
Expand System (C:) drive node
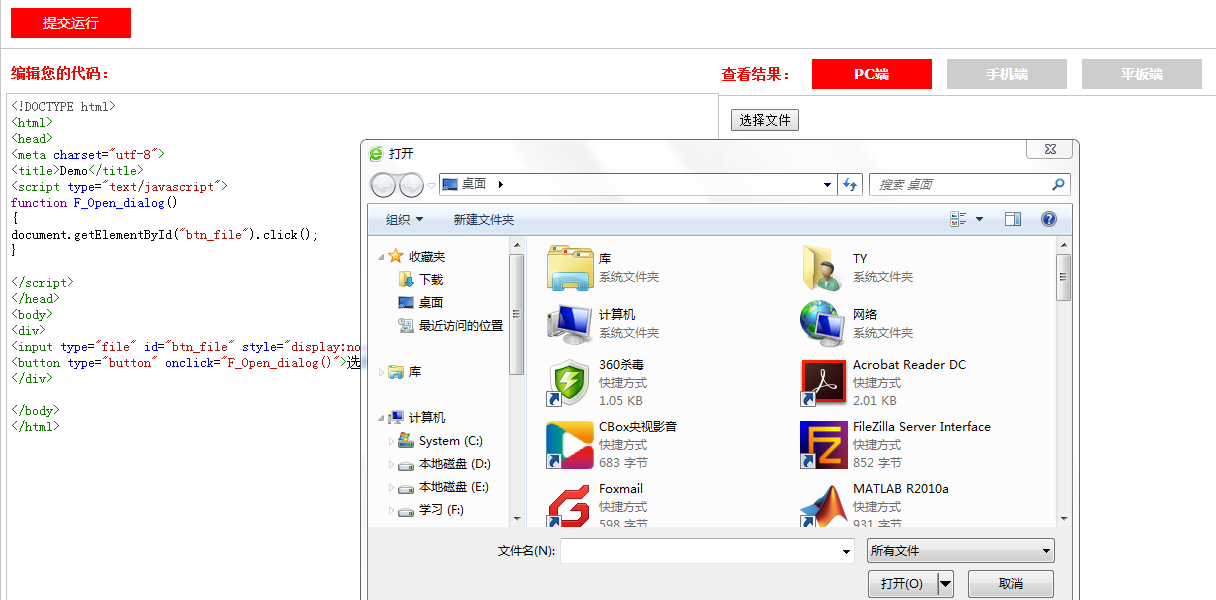391,441
